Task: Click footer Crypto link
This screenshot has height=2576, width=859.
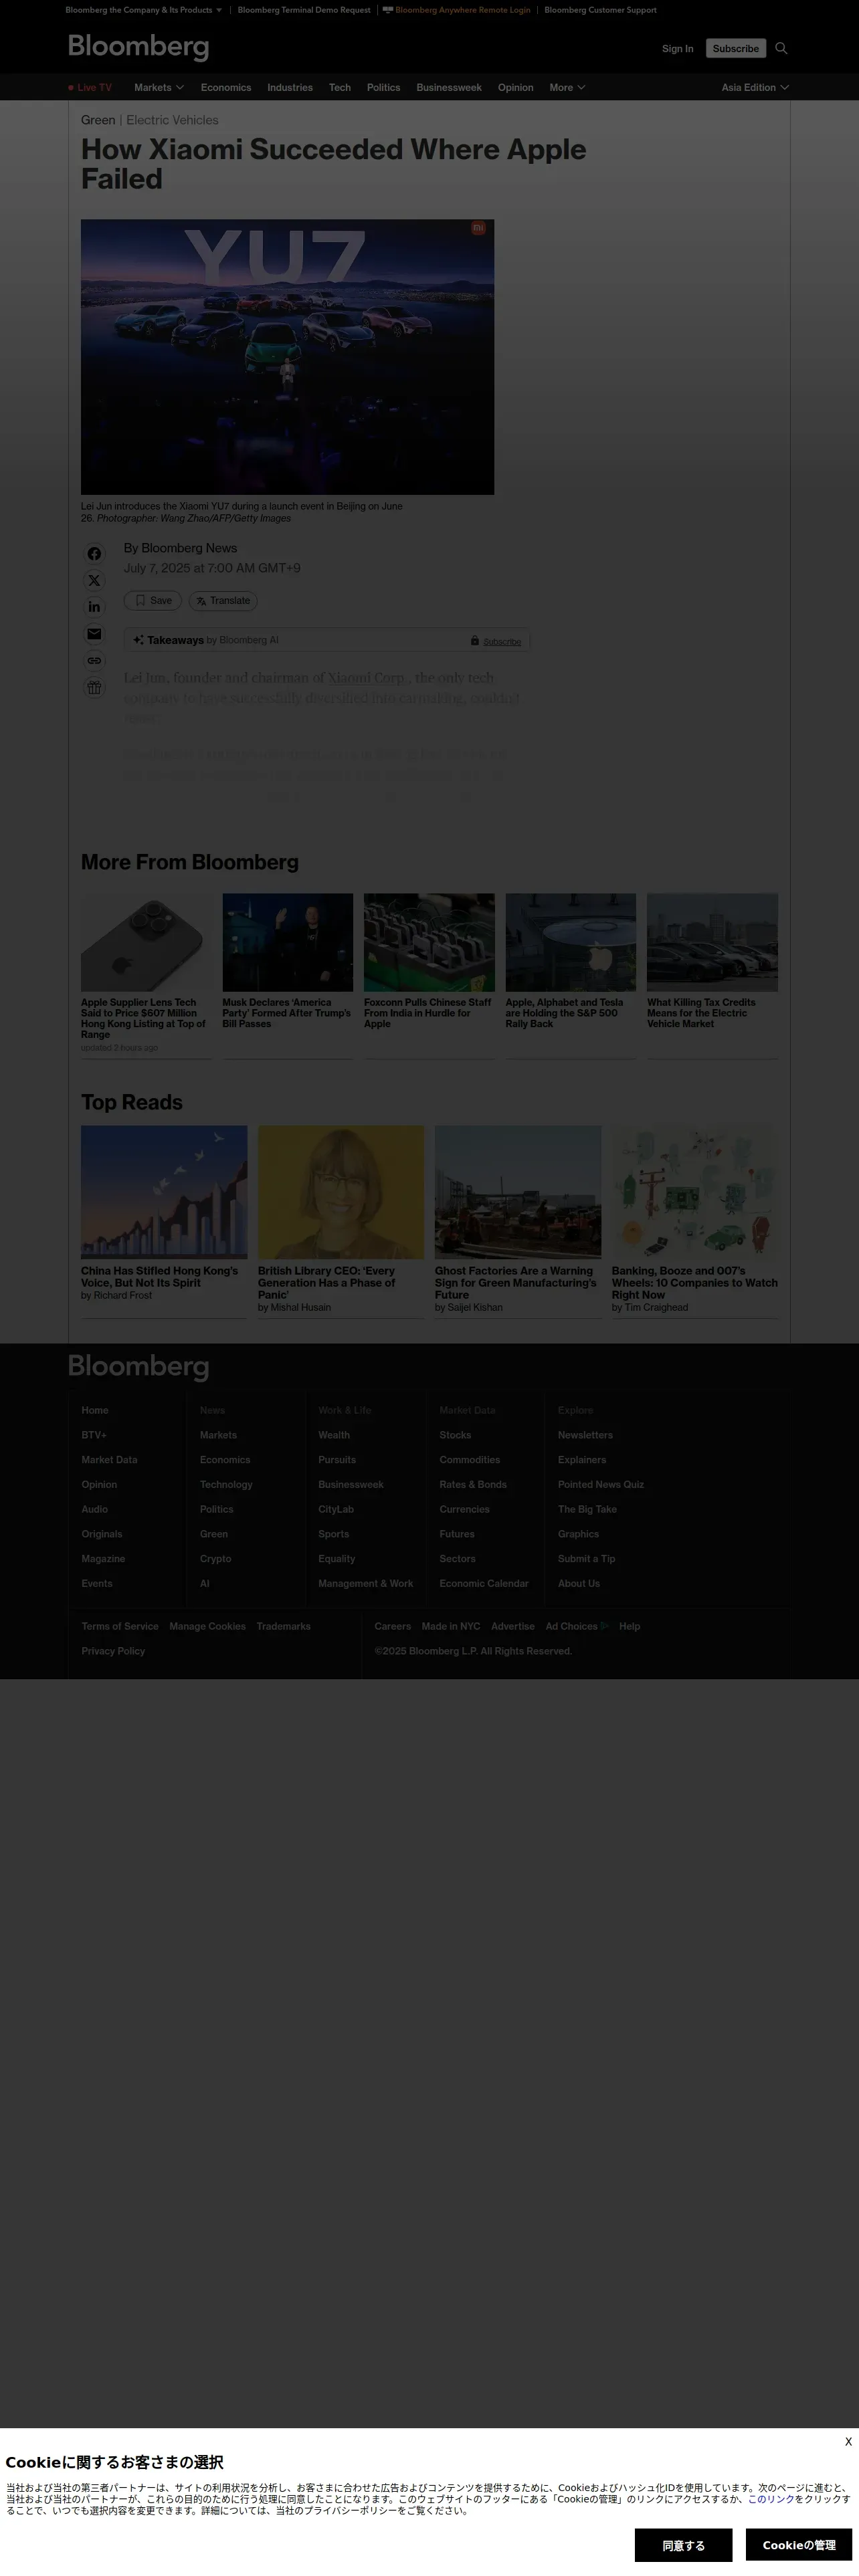Action: pyautogui.click(x=215, y=1559)
